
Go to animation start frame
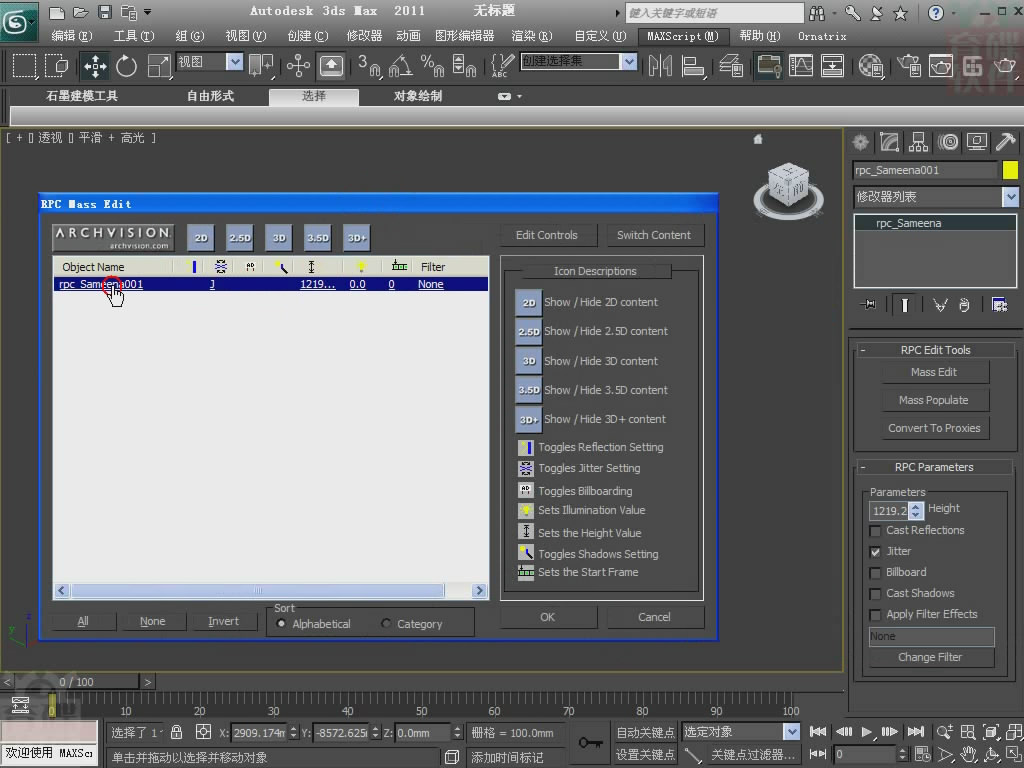(818, 732)
